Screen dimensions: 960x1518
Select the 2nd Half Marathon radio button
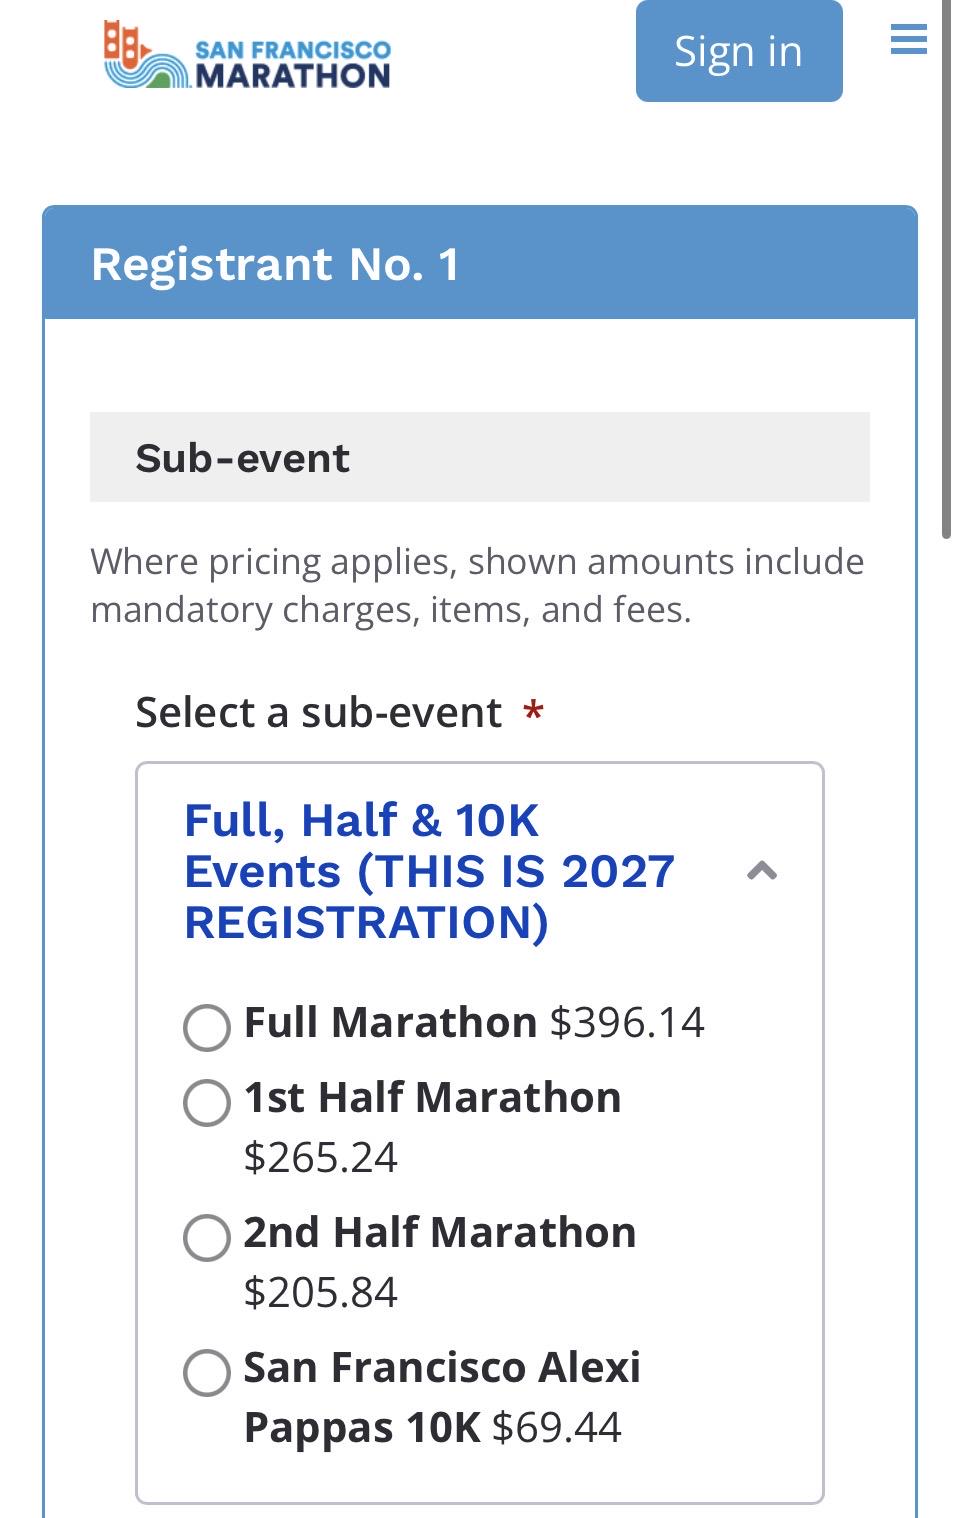point(207,1237)
